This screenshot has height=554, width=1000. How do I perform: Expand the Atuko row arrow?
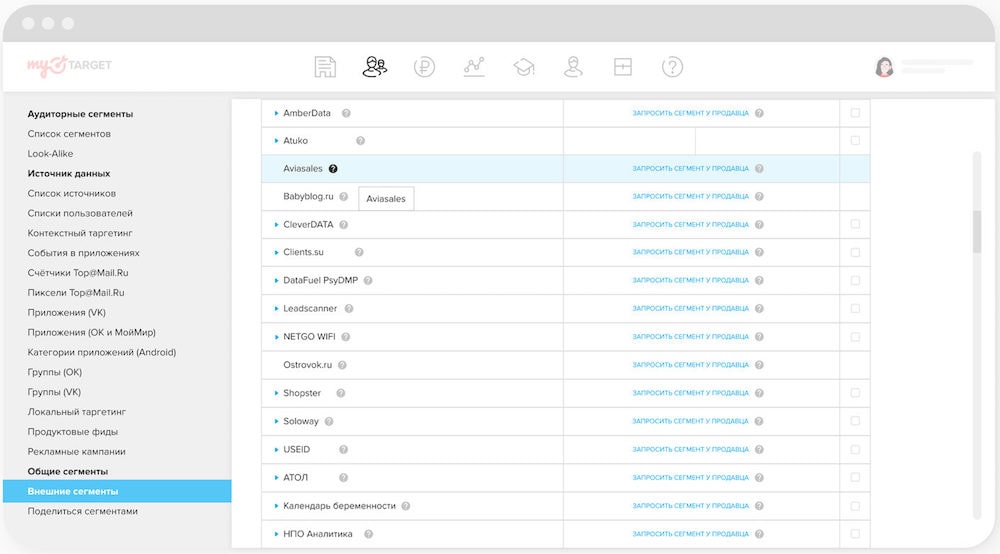point(276,141)
